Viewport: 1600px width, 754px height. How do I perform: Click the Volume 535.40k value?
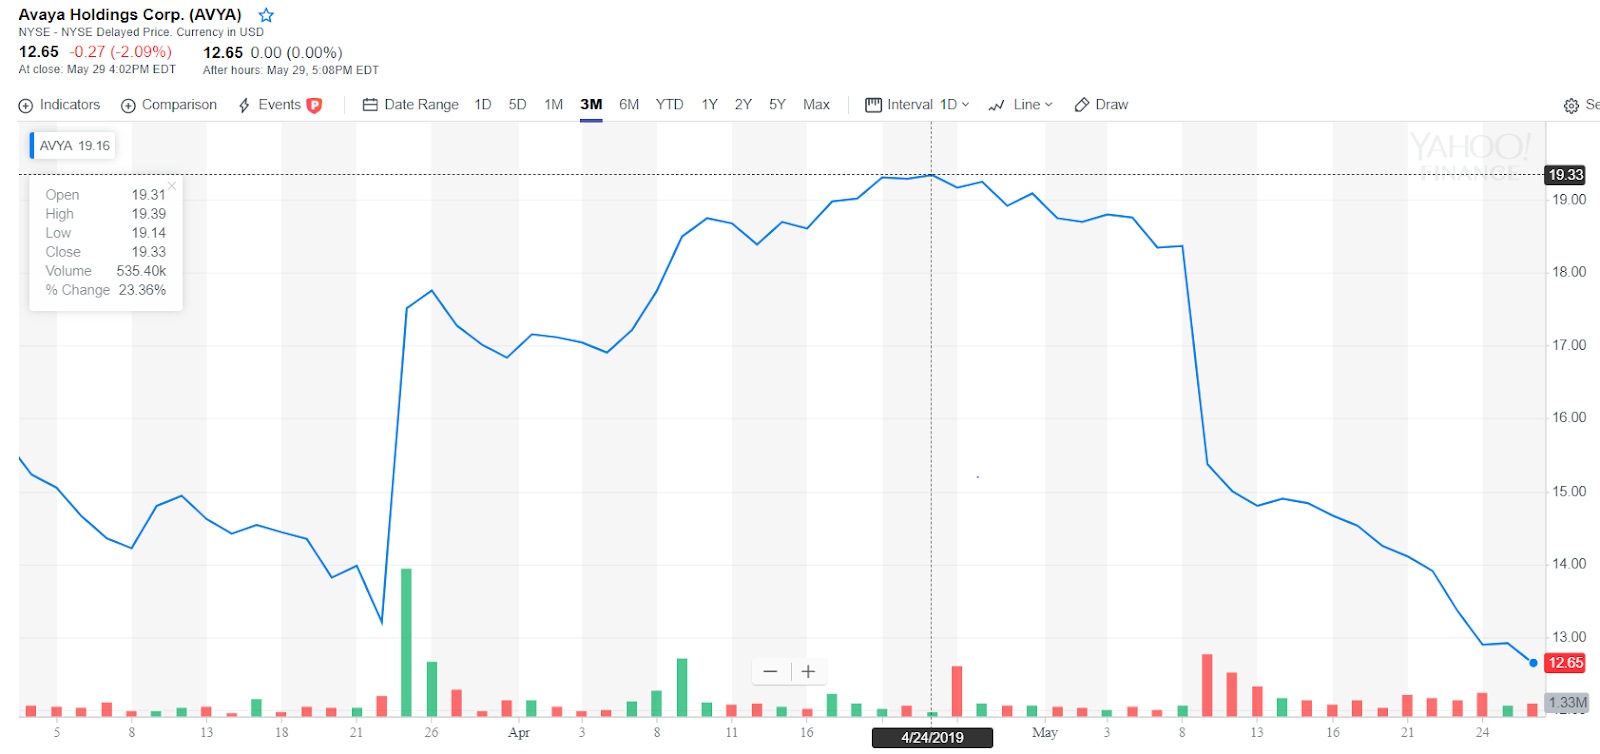click(x=141, y=271)
